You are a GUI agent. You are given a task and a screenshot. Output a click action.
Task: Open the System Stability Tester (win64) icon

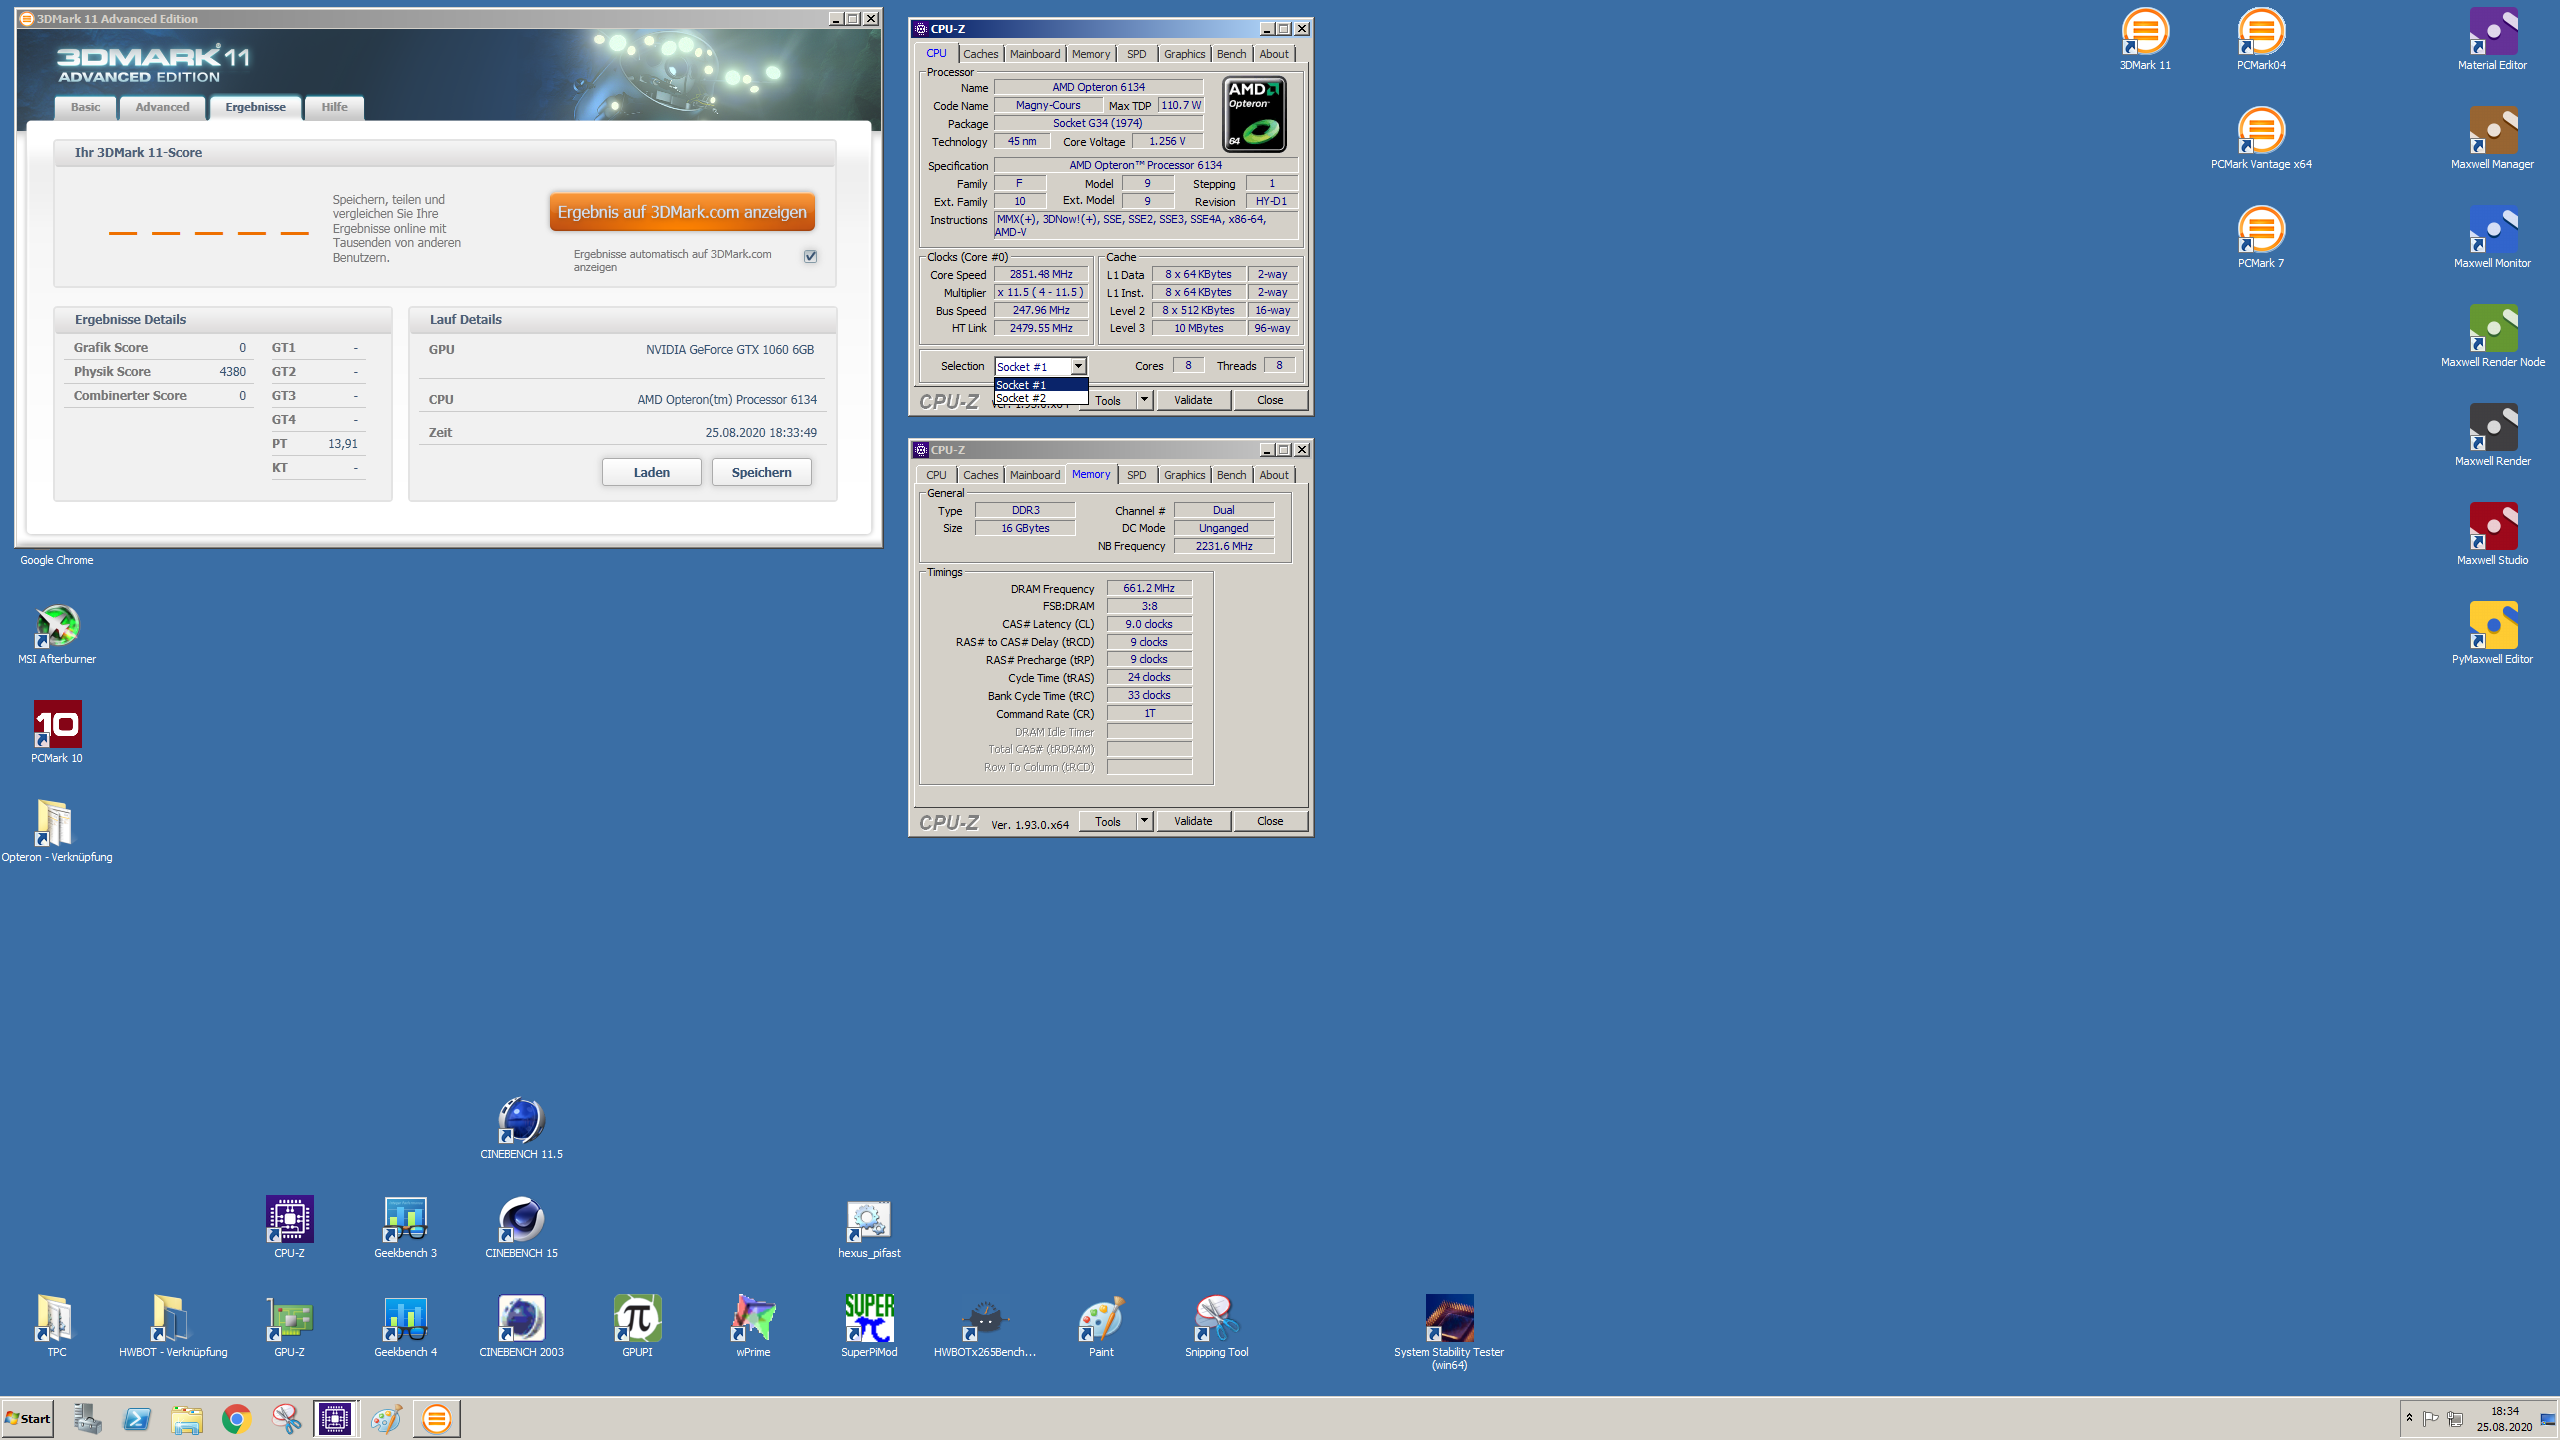[x=1449, y=1332]
